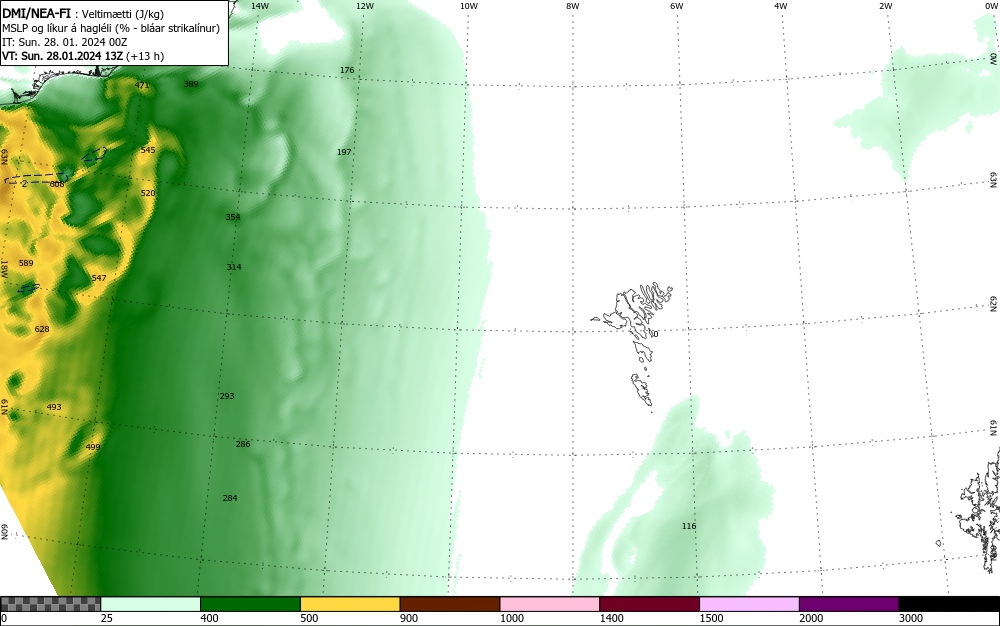
Task: Click the map value 499
Action: pyautogui.click(x=93, y=448)
